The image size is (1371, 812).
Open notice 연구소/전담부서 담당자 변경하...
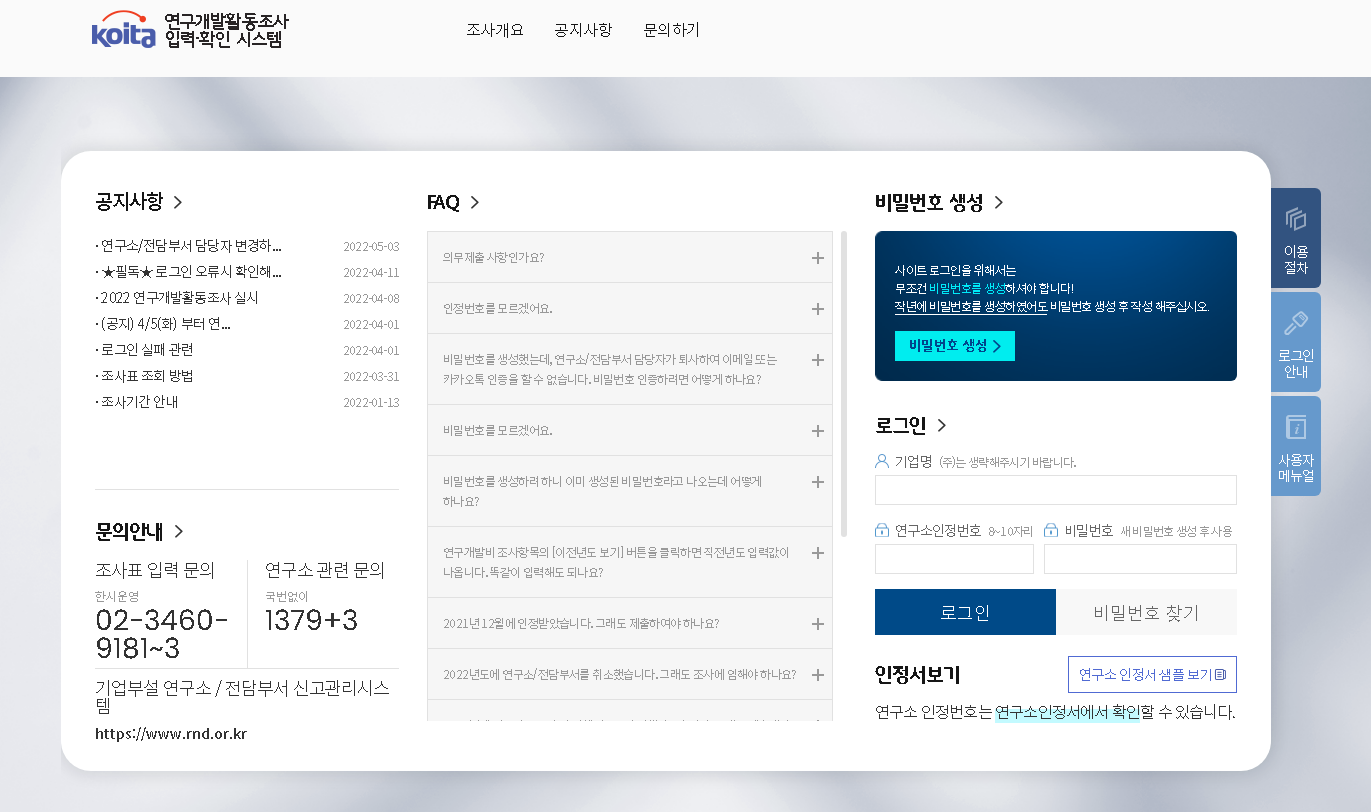click(189, 246)
